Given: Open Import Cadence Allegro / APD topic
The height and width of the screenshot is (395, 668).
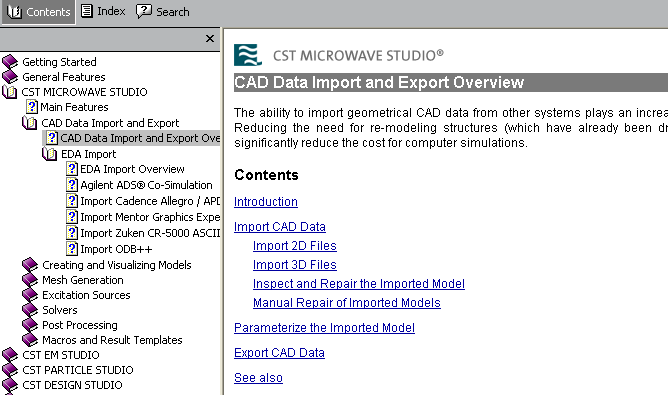Looking at the screenshot, I should point(150,201).
